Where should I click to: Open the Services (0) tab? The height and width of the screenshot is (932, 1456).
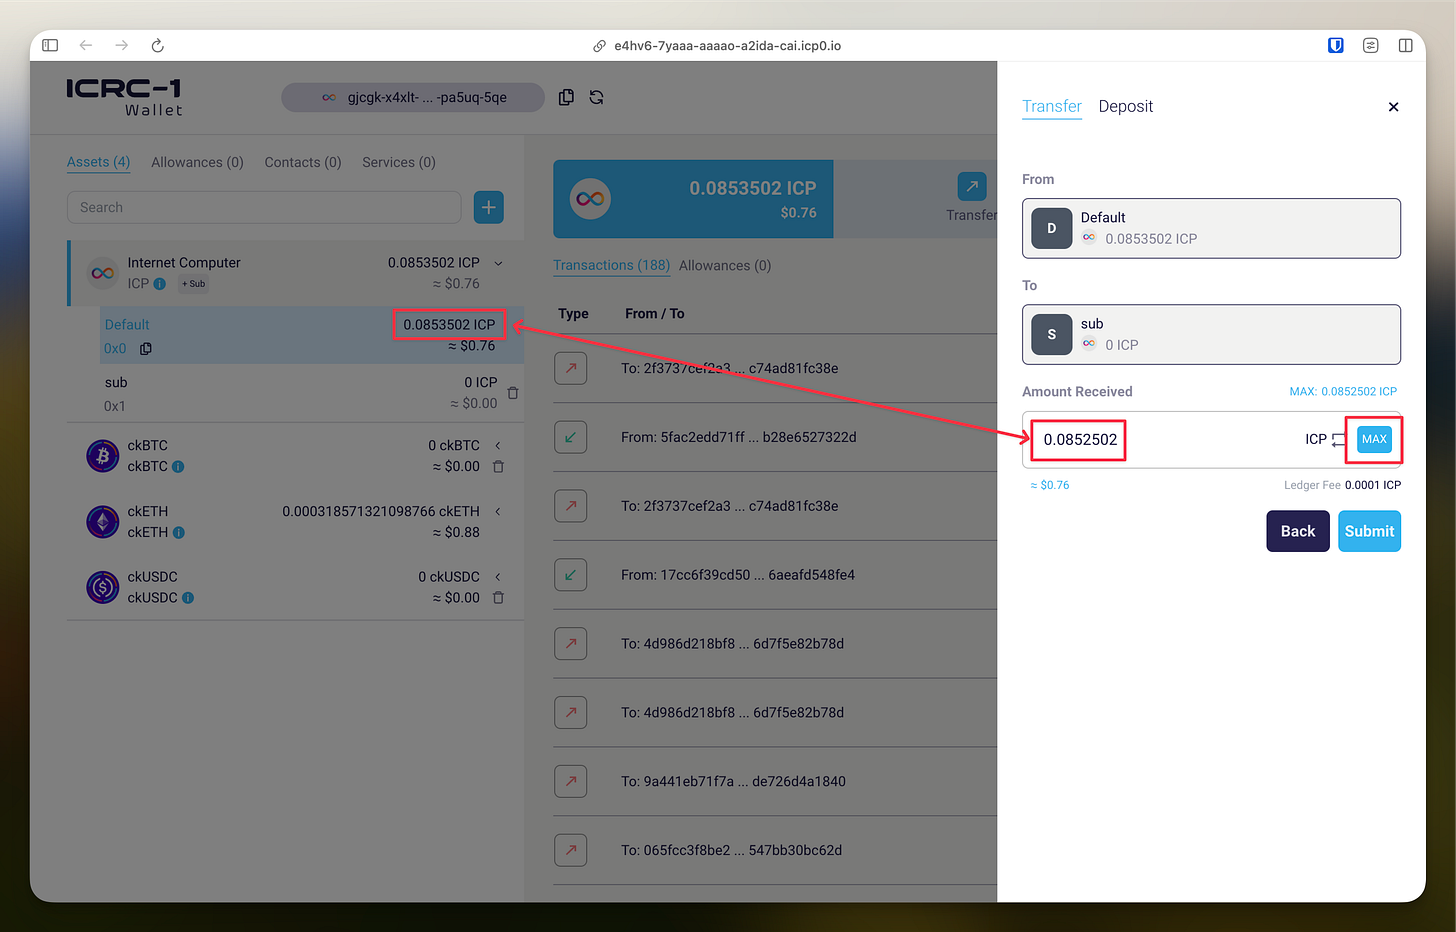pyautogui.click(x=399, y=162)
